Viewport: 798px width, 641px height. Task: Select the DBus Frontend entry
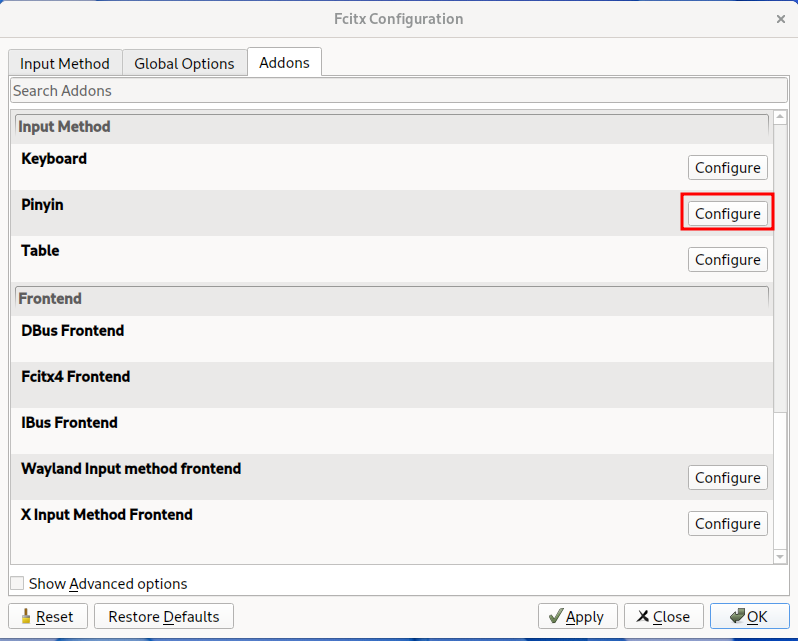(73, 331)
